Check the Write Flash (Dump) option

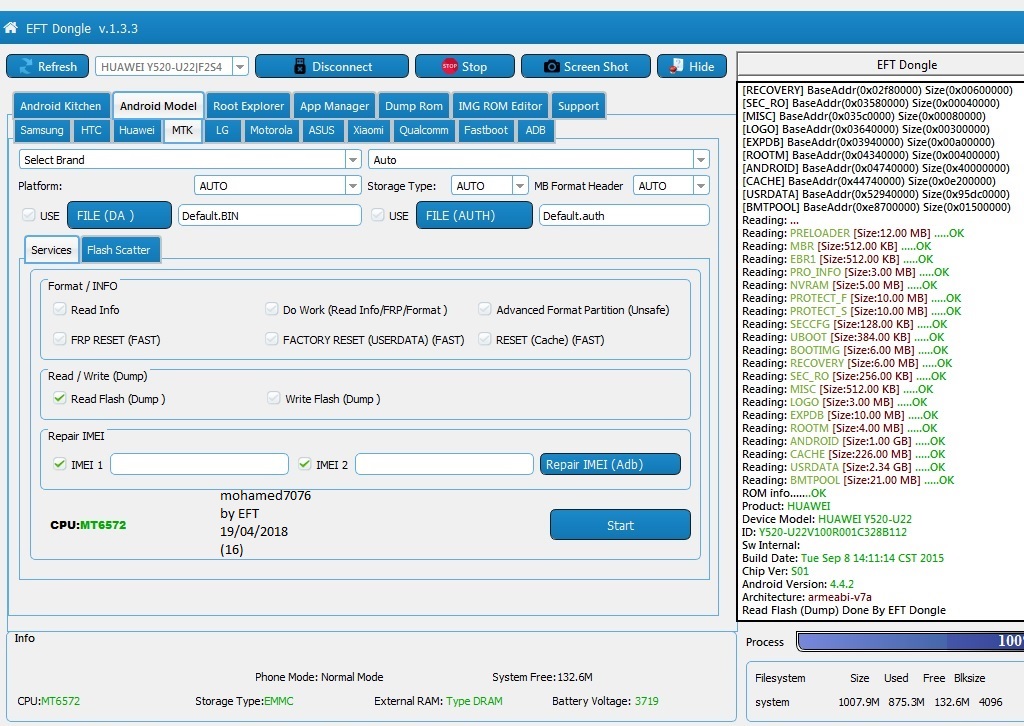tap(274, 398)
